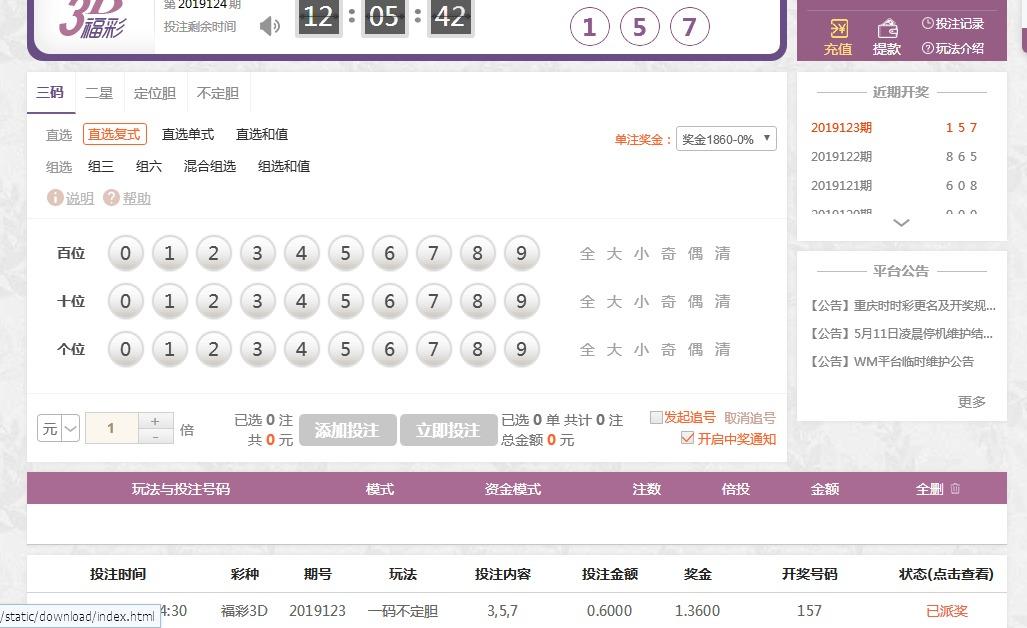Expand the recent draw results chevron
The image size is (1027, 628).
[901, 223]
